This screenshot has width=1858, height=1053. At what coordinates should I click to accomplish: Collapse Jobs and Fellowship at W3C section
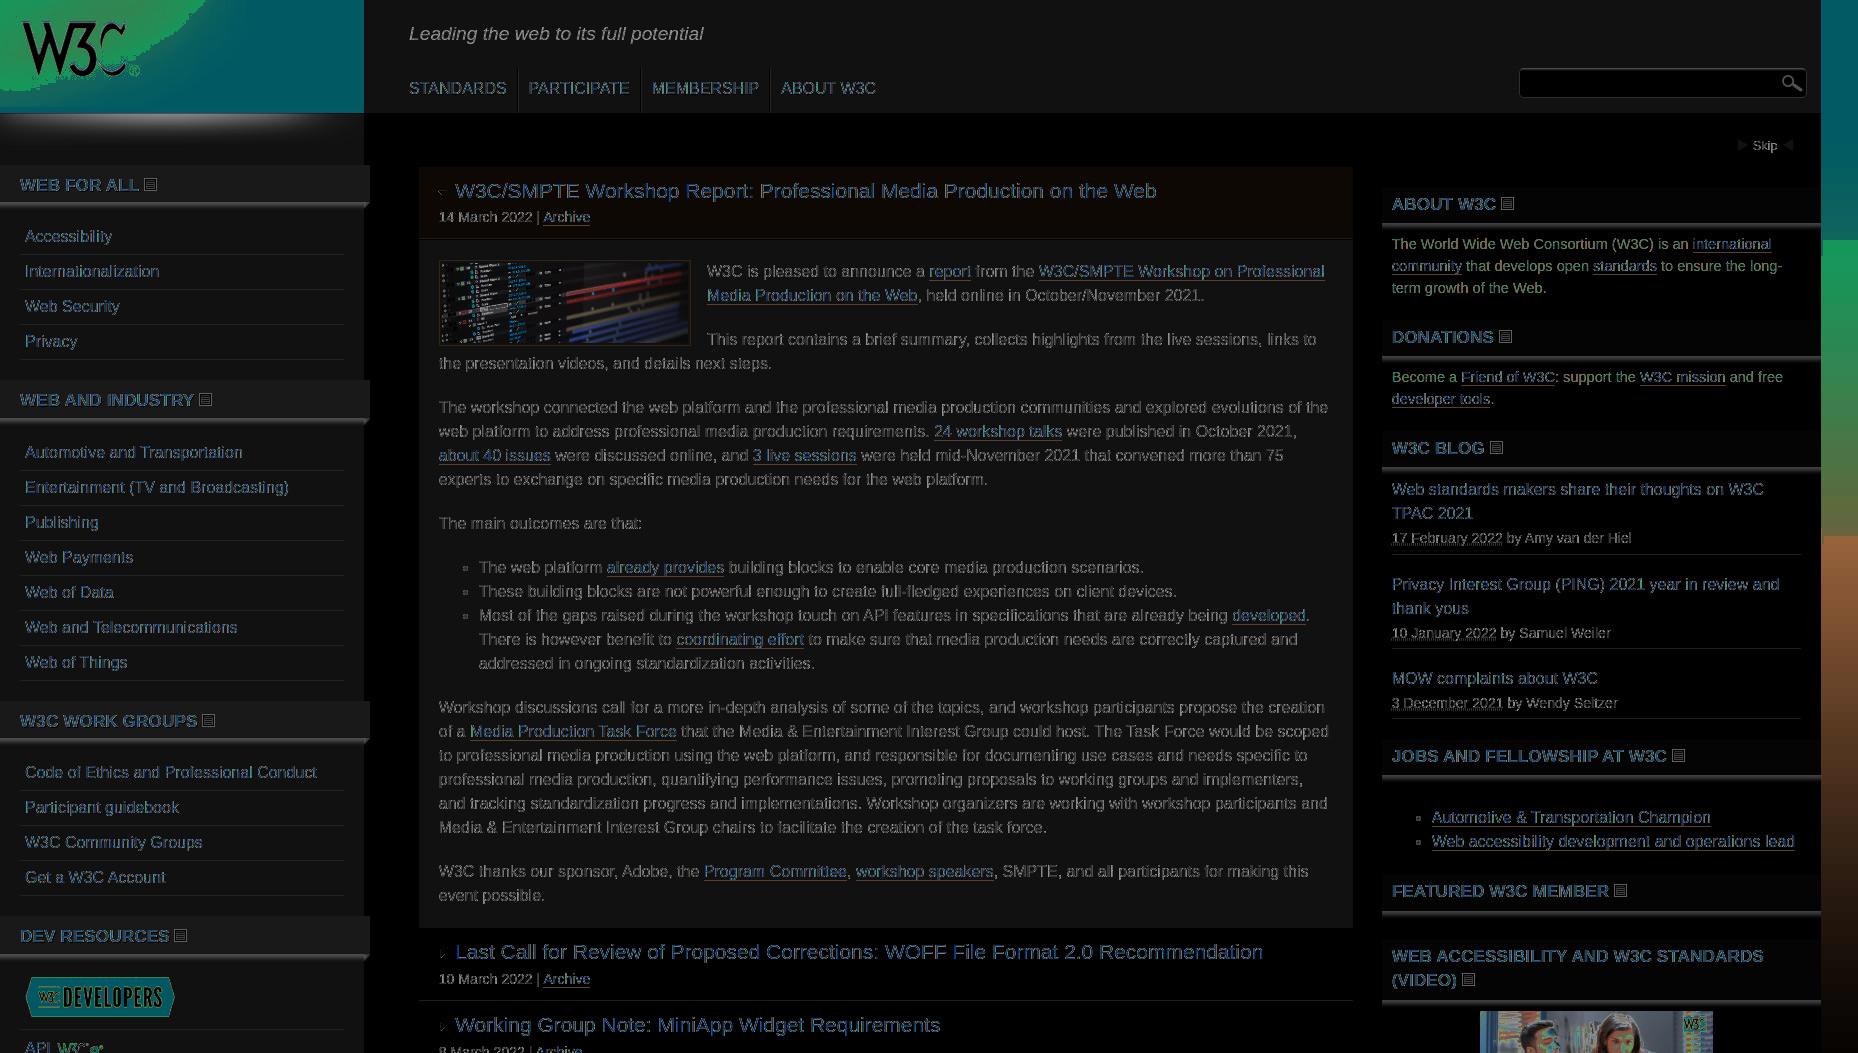[x=1678, y=755]
